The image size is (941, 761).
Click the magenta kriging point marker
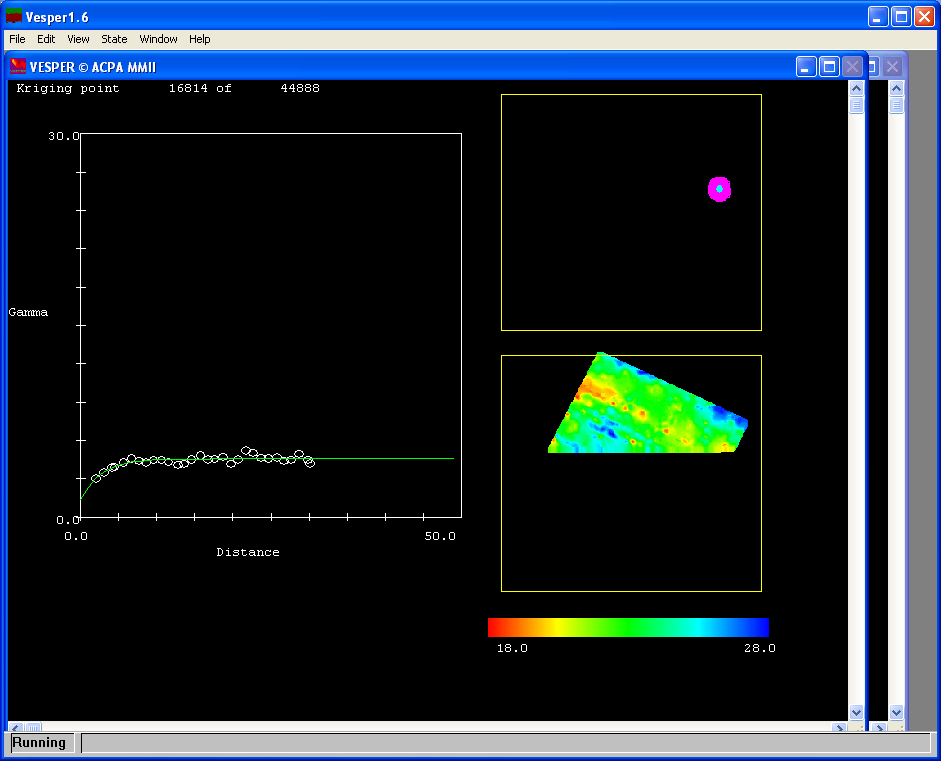(x=719, y=188)
